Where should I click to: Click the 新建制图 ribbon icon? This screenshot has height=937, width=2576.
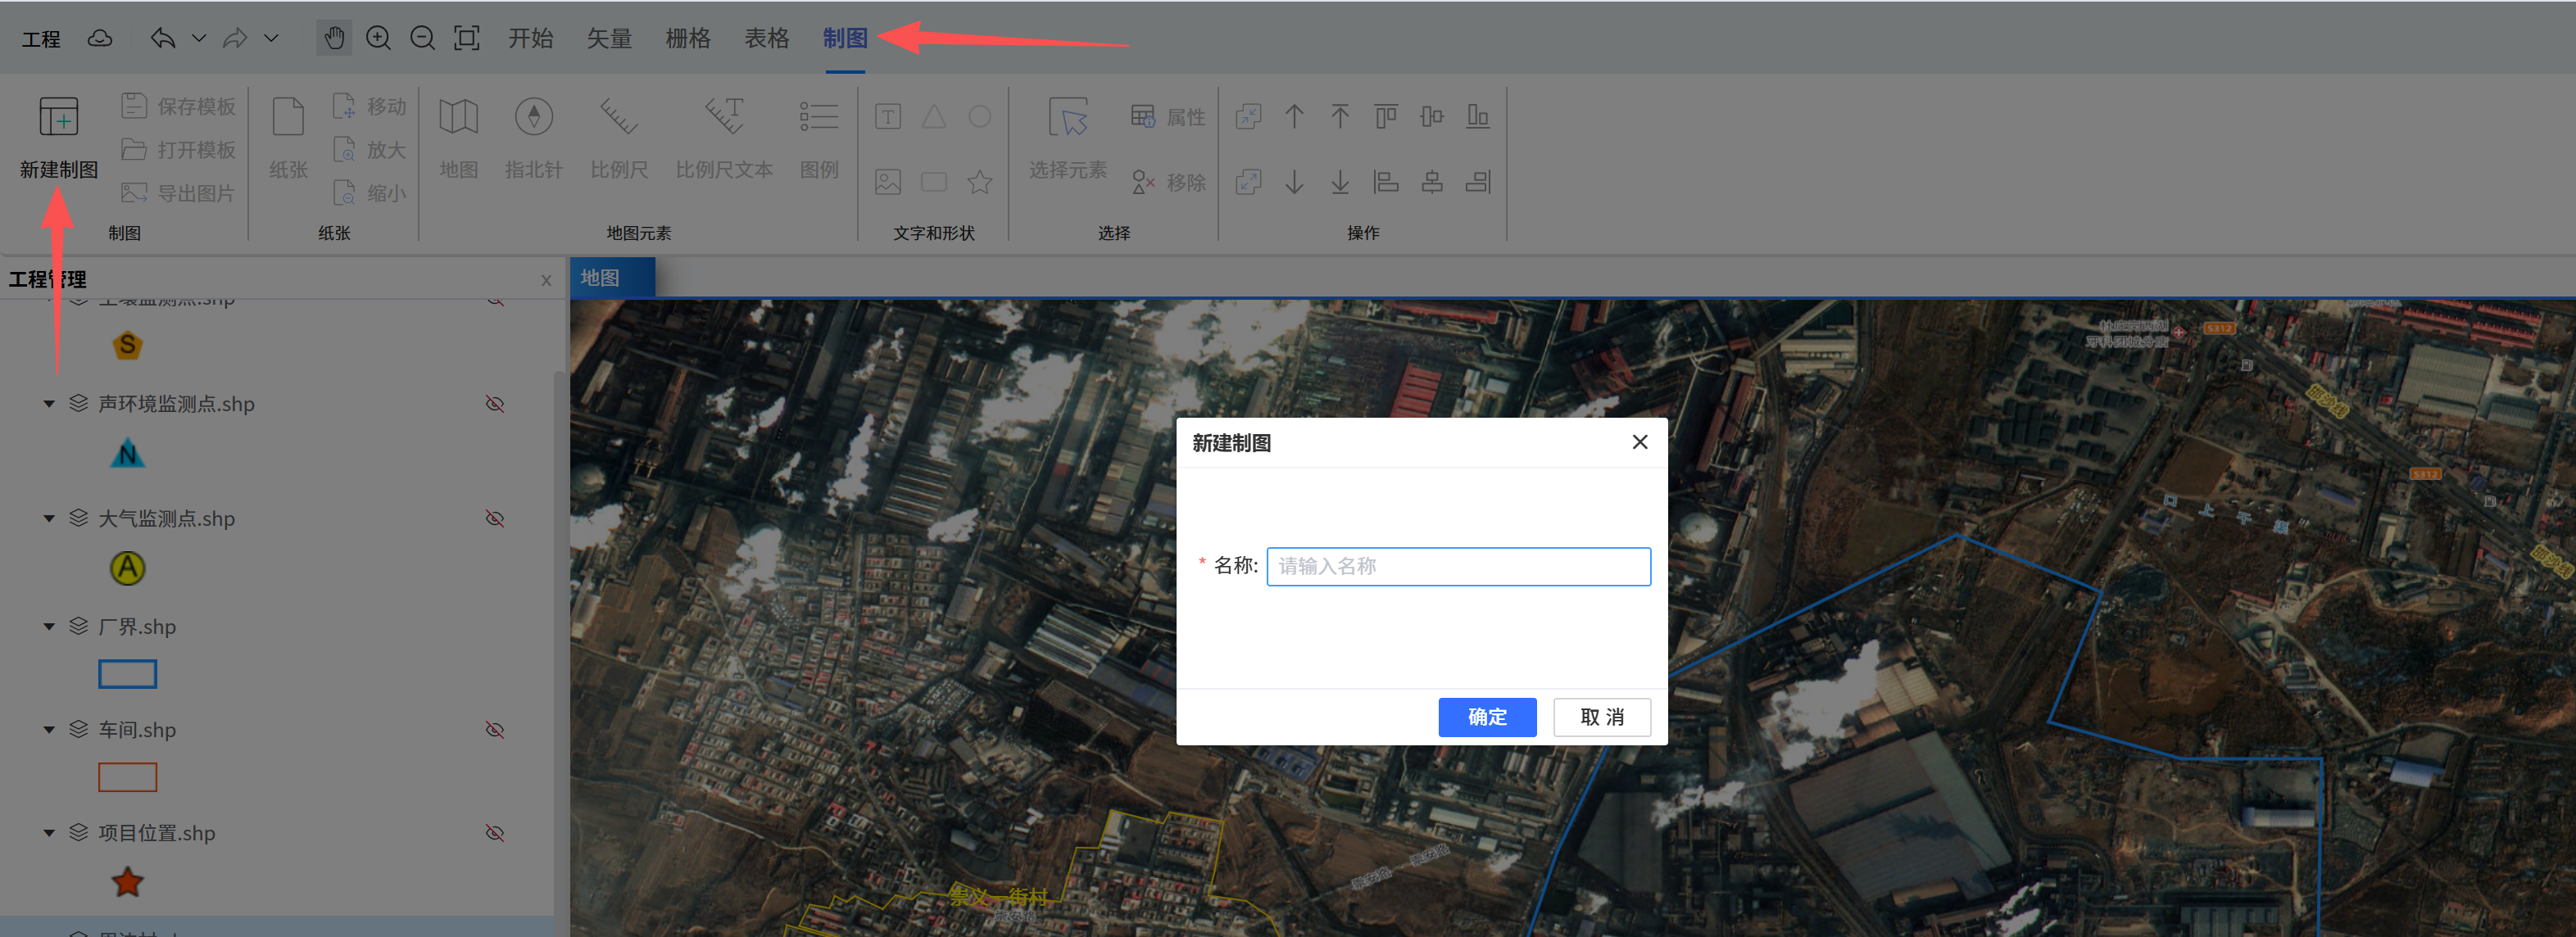click(x=58, y=117)
